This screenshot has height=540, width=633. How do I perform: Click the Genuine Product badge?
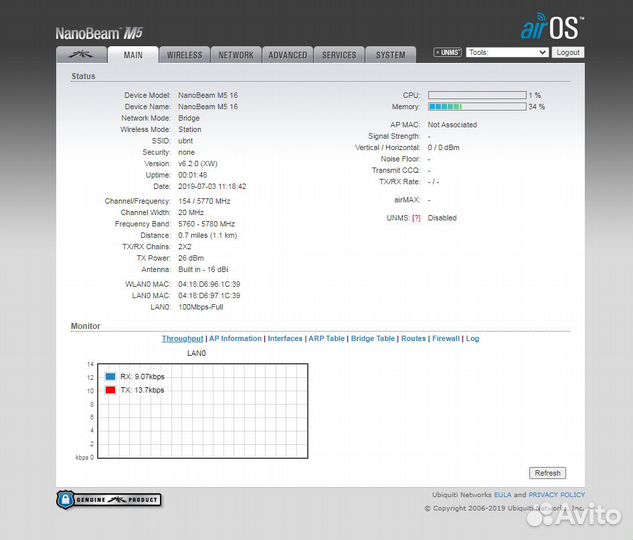click(x=109, y=500)
